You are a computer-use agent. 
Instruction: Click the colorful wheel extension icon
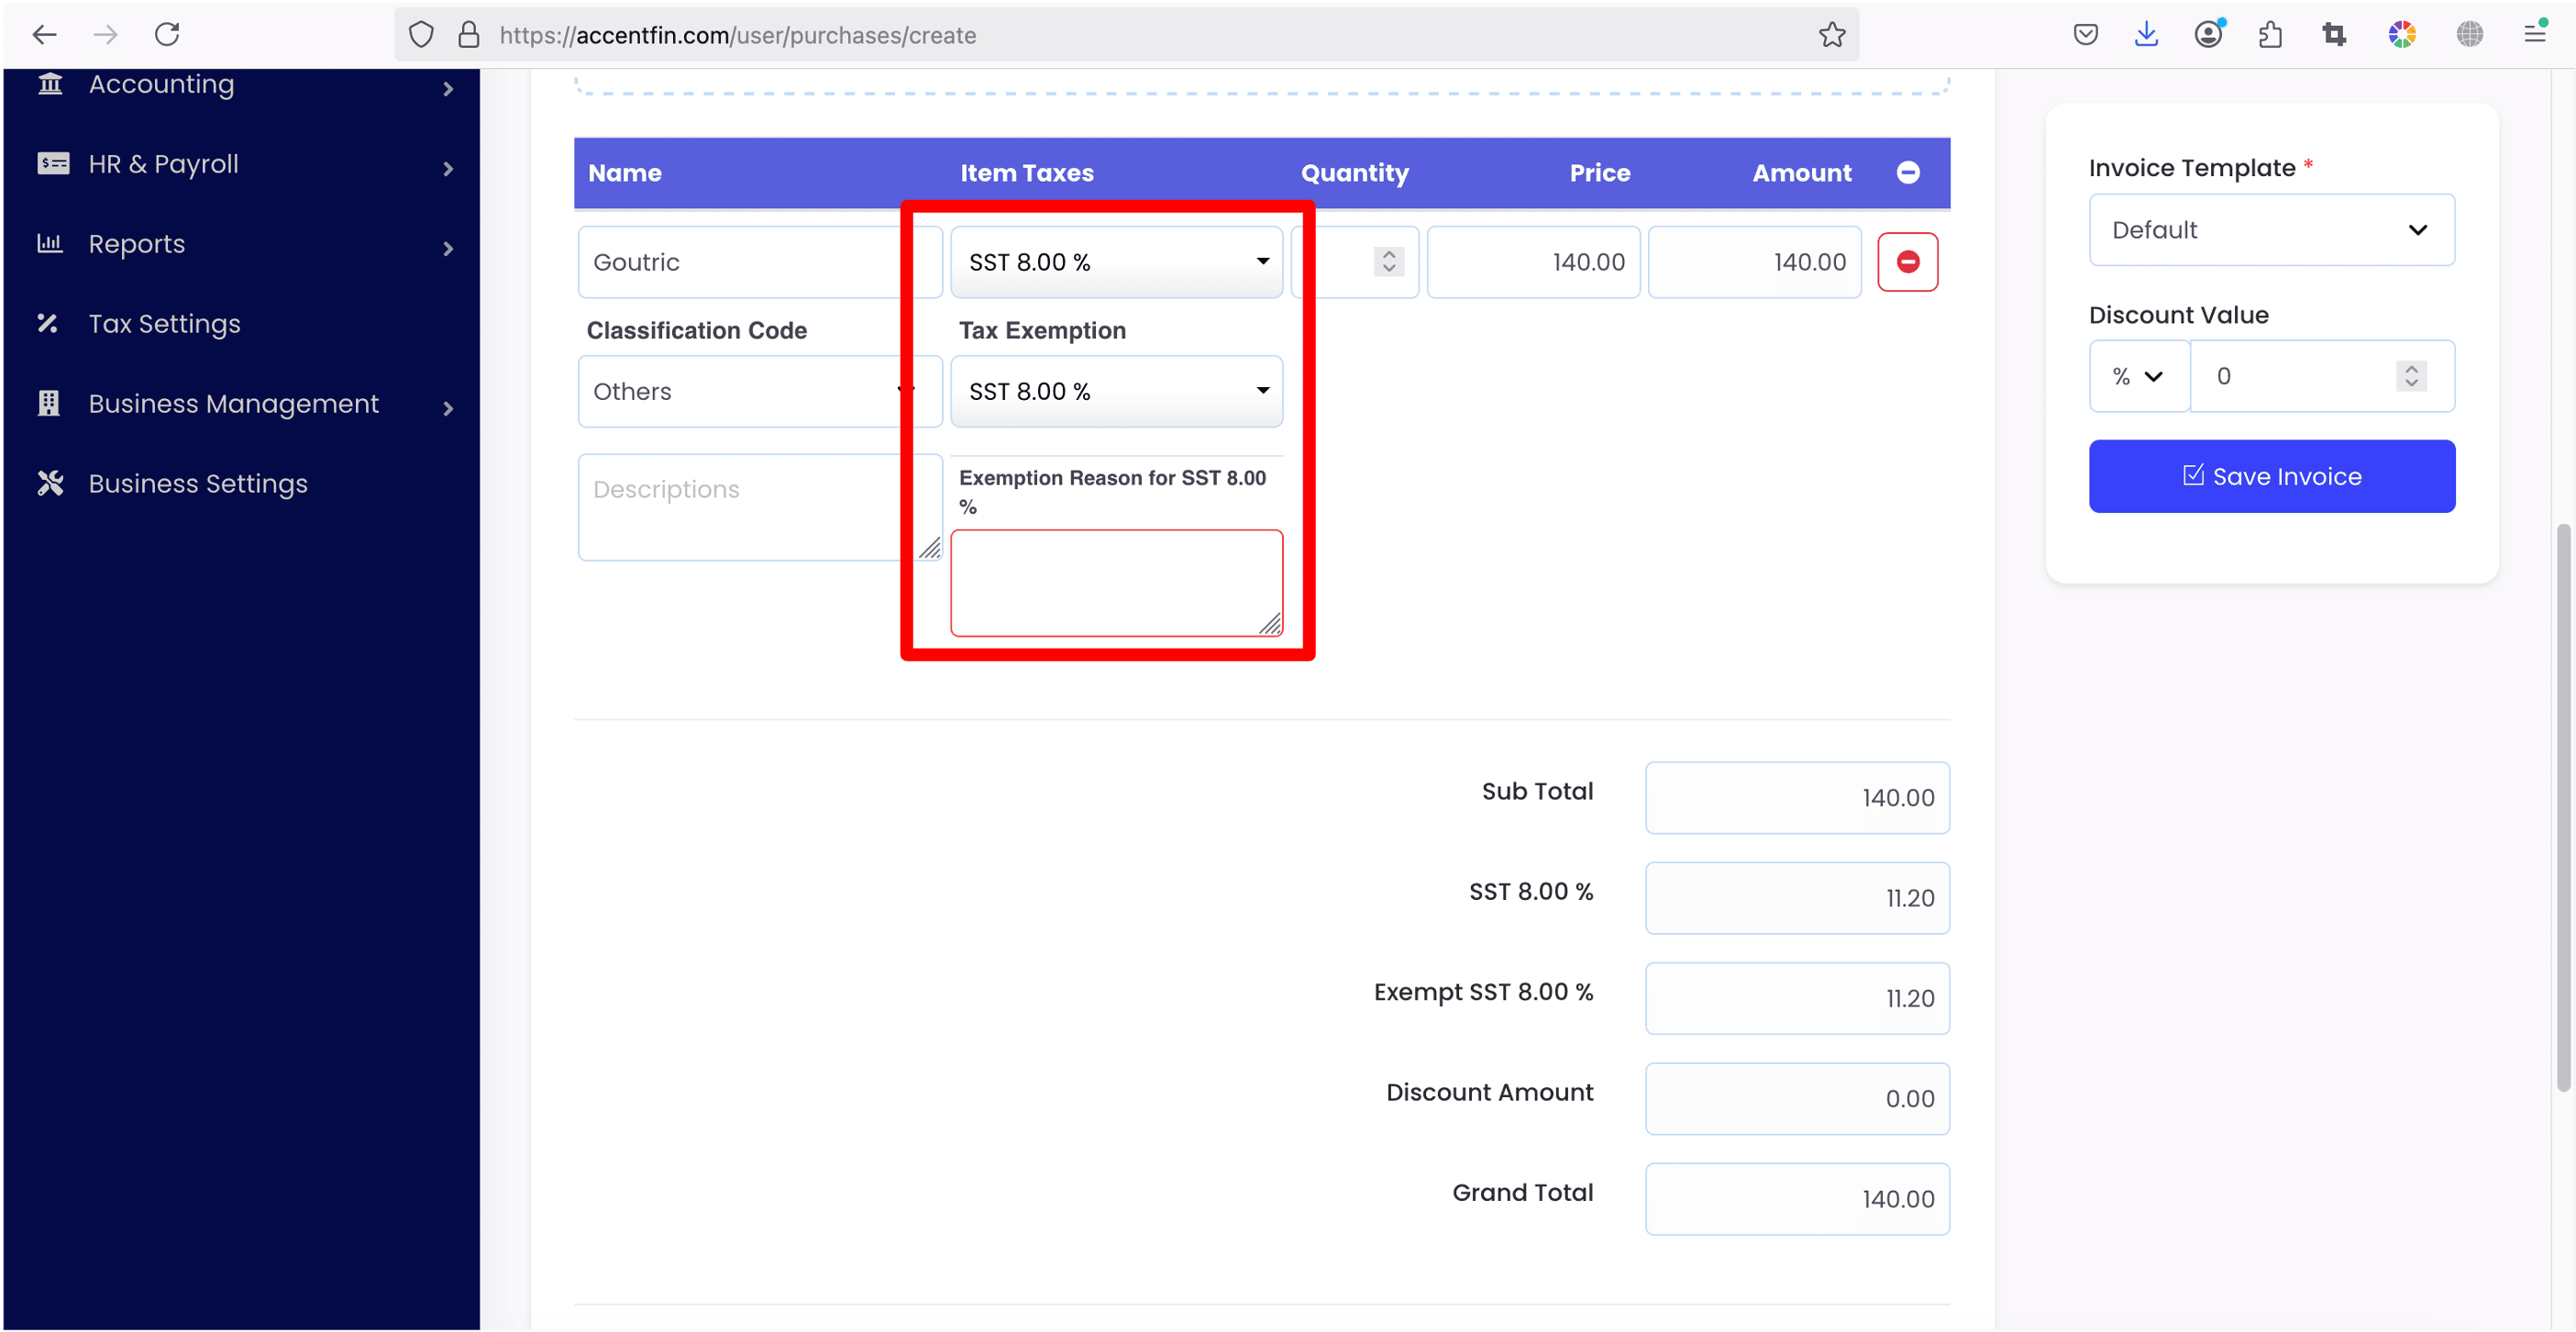2402,35
